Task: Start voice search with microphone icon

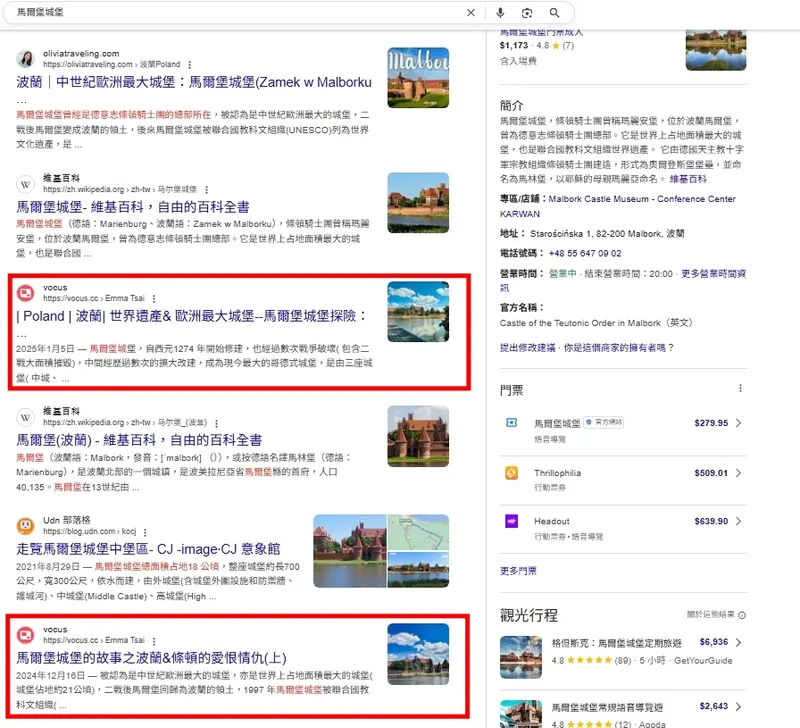Action: click(500, 13)
